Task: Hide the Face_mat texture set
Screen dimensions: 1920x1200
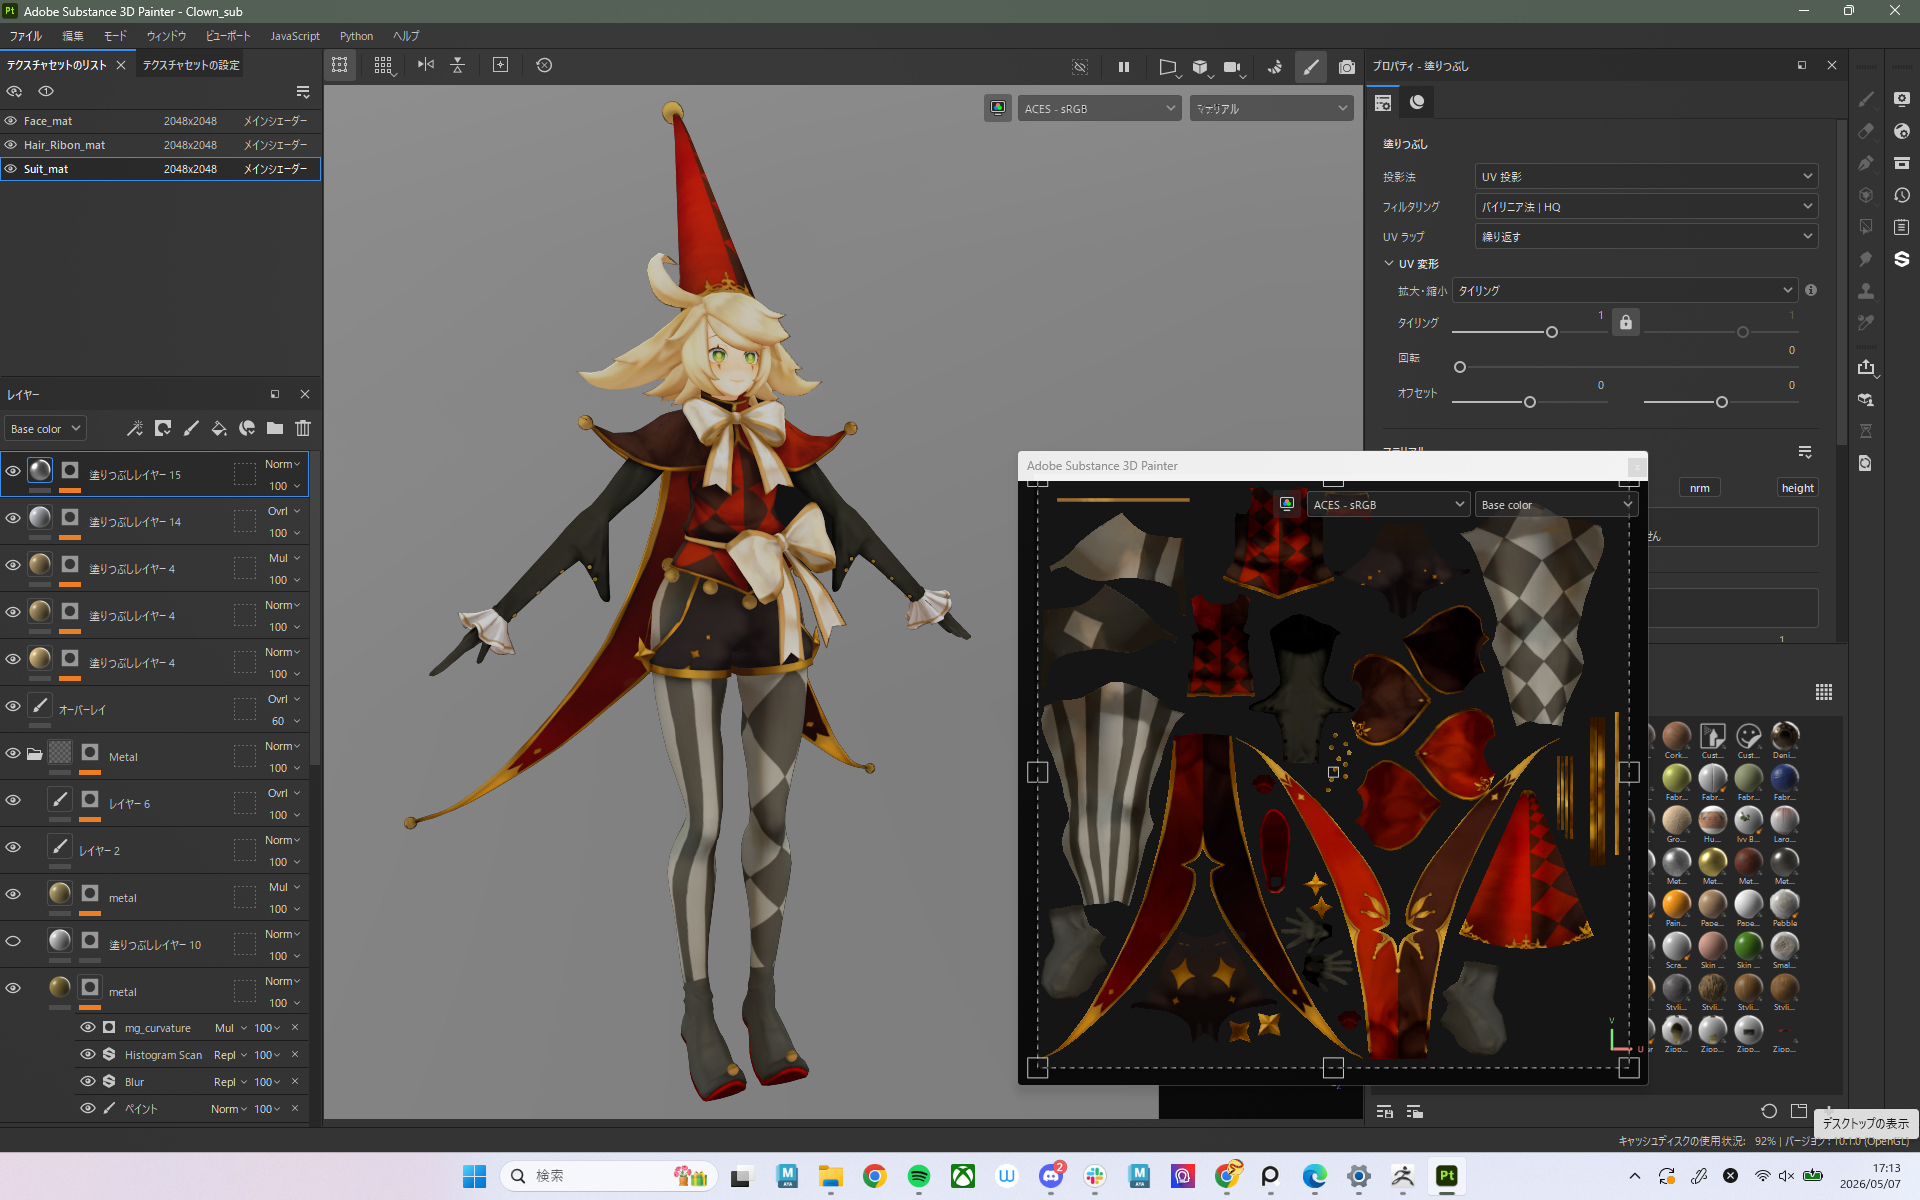Action: [11, 120]
